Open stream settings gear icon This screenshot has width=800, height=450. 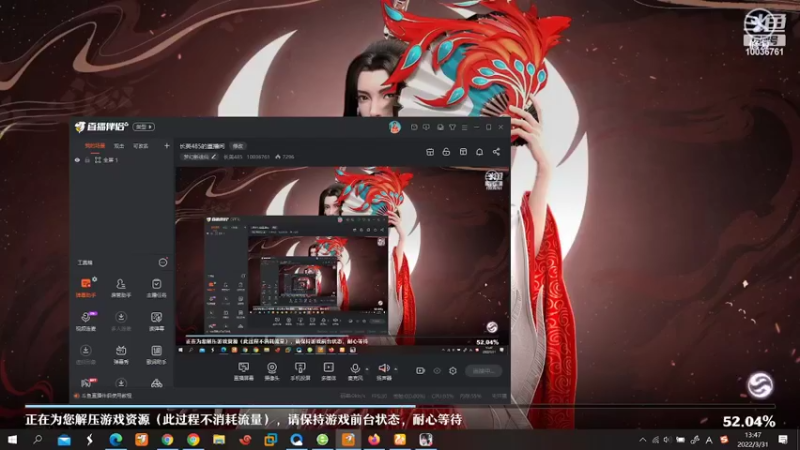[453, 371]
